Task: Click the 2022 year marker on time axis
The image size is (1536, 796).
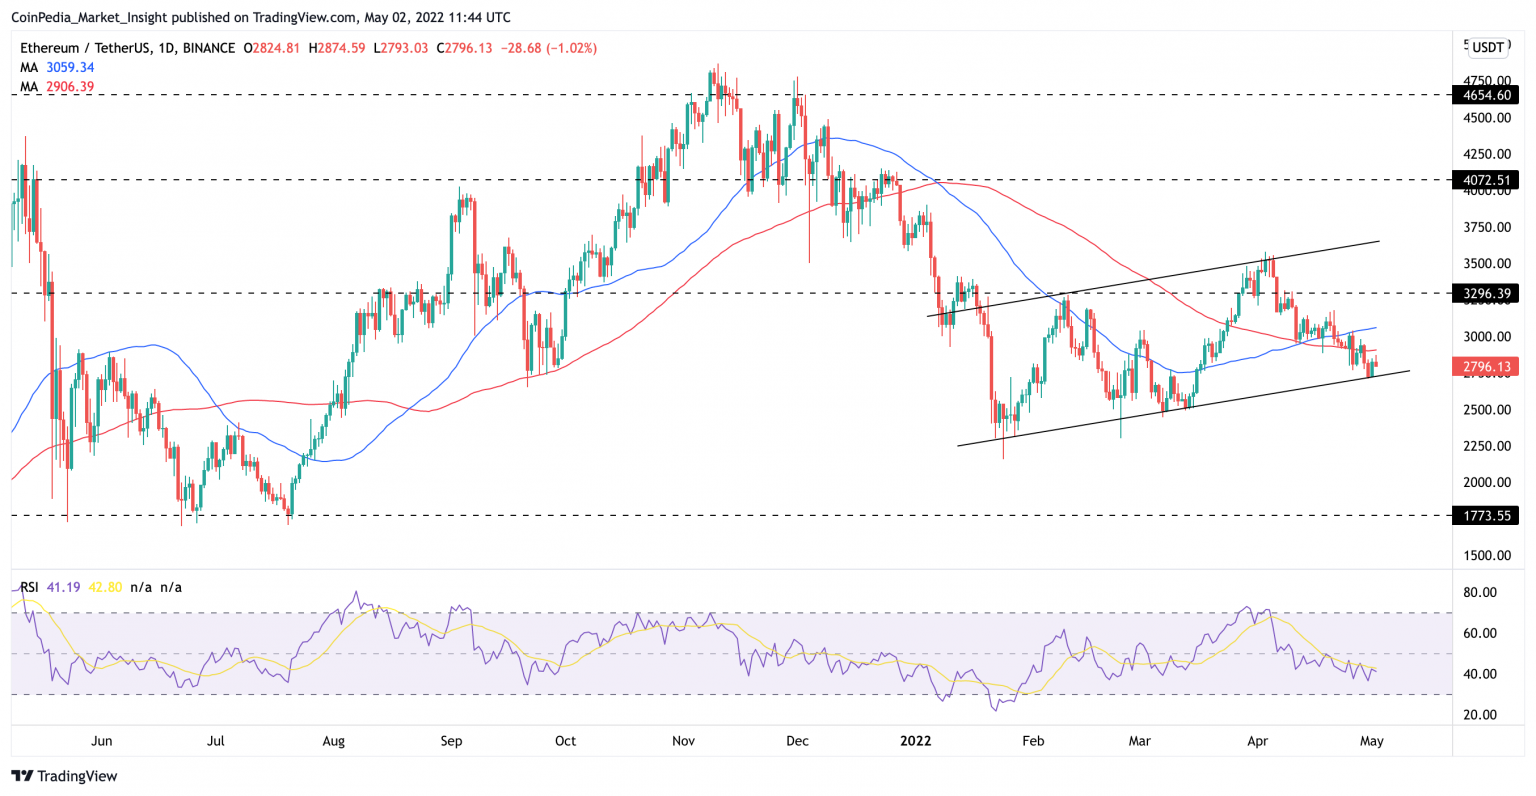Action: pos(915,741)
